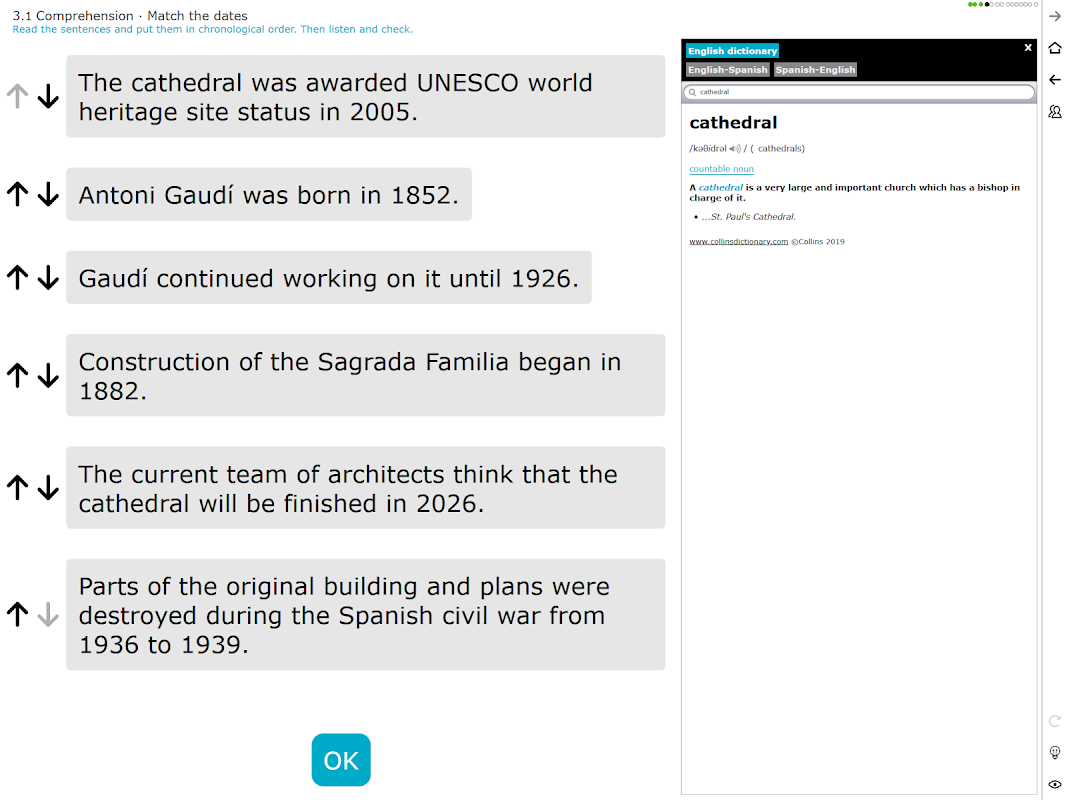
Task: Move Gaudí born 1852 sentence down
Action: (48, 195)
